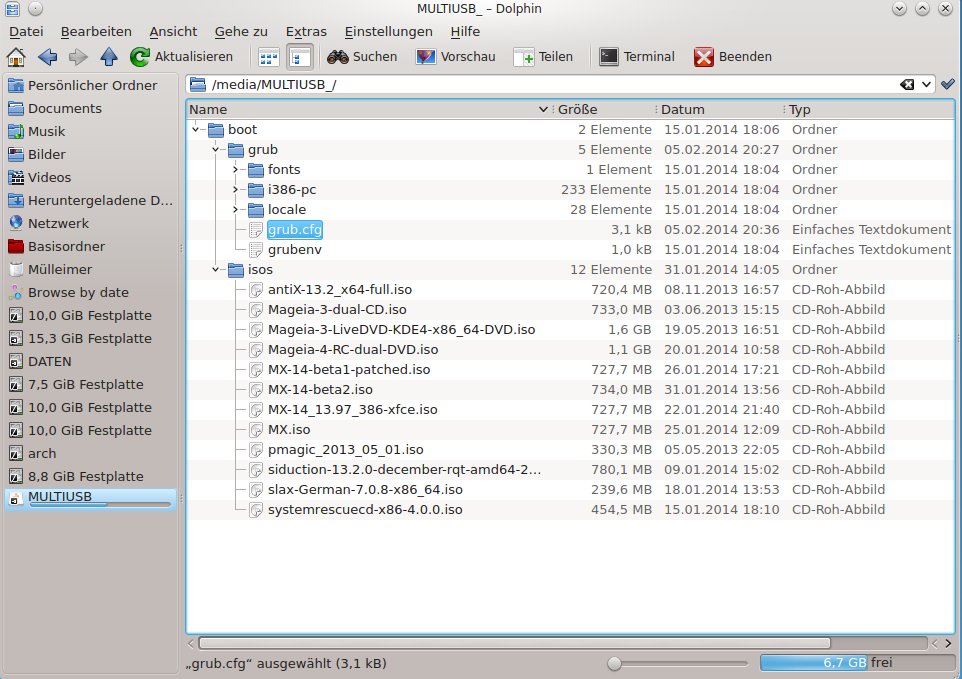
Task: Open Persönlicher Ordner in places
Action: tap(91, 85)
